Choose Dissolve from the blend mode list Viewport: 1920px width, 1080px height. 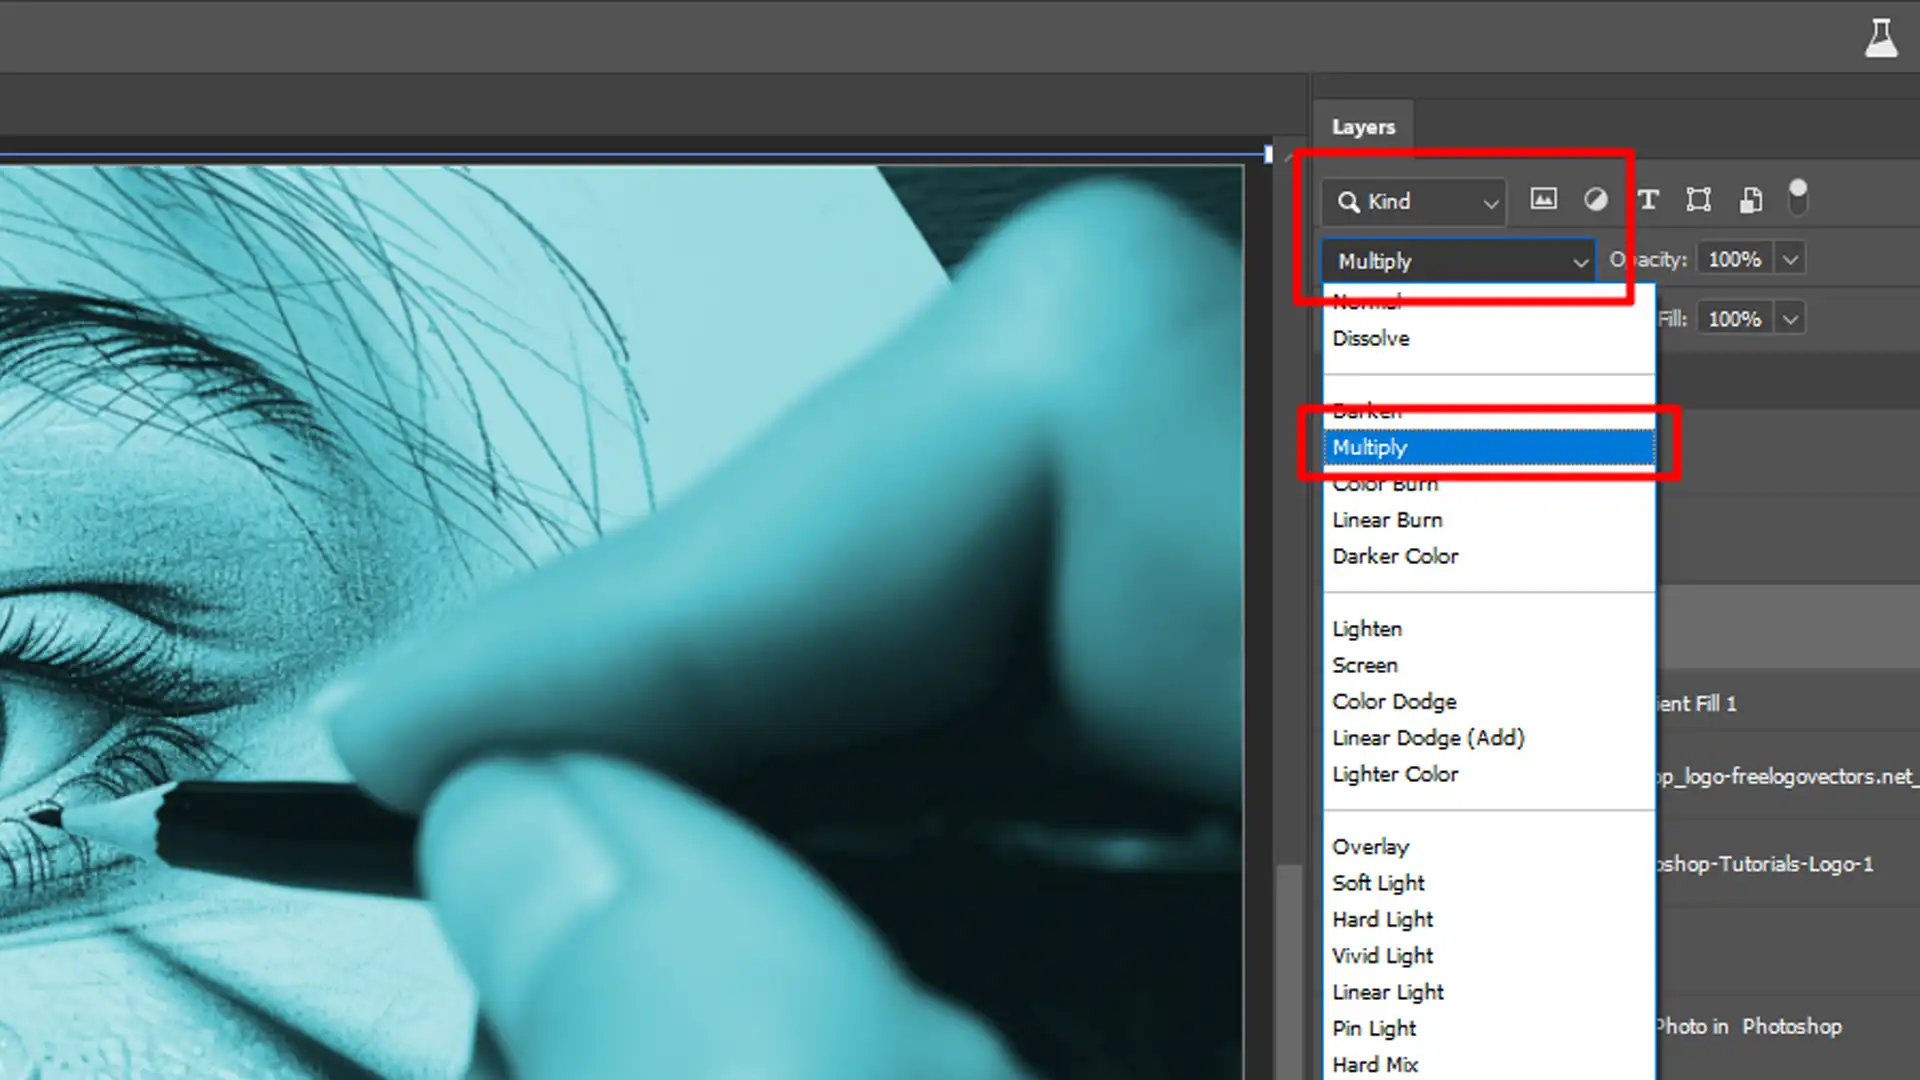pos(1371,338)
